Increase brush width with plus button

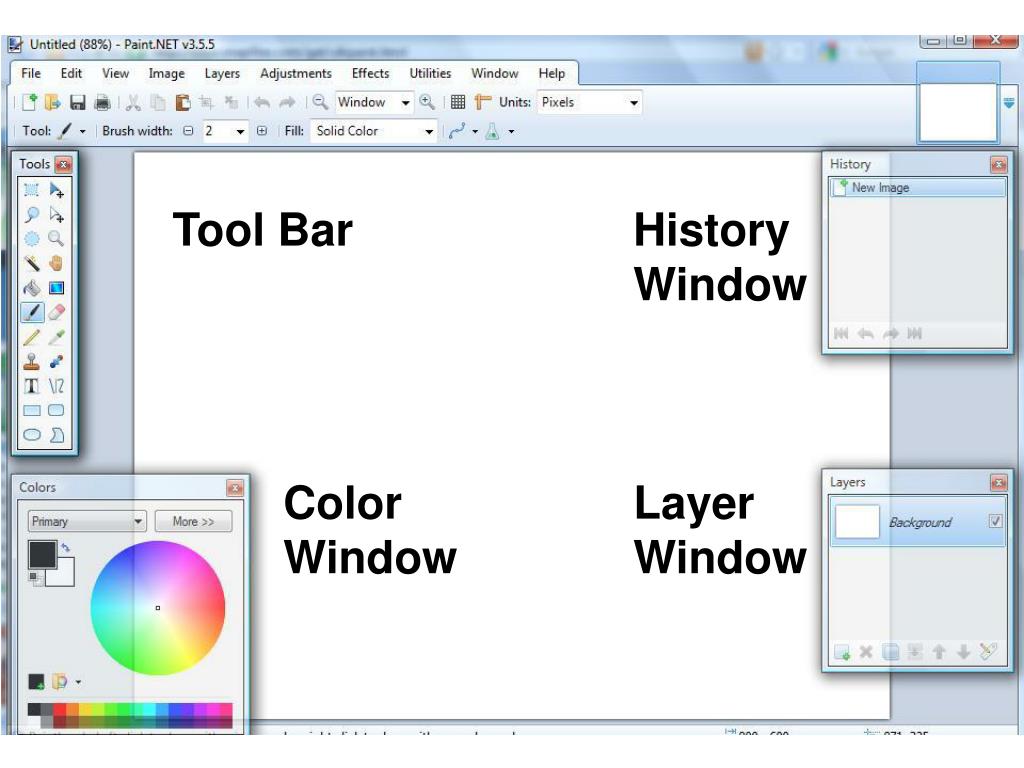coord(262,131)
